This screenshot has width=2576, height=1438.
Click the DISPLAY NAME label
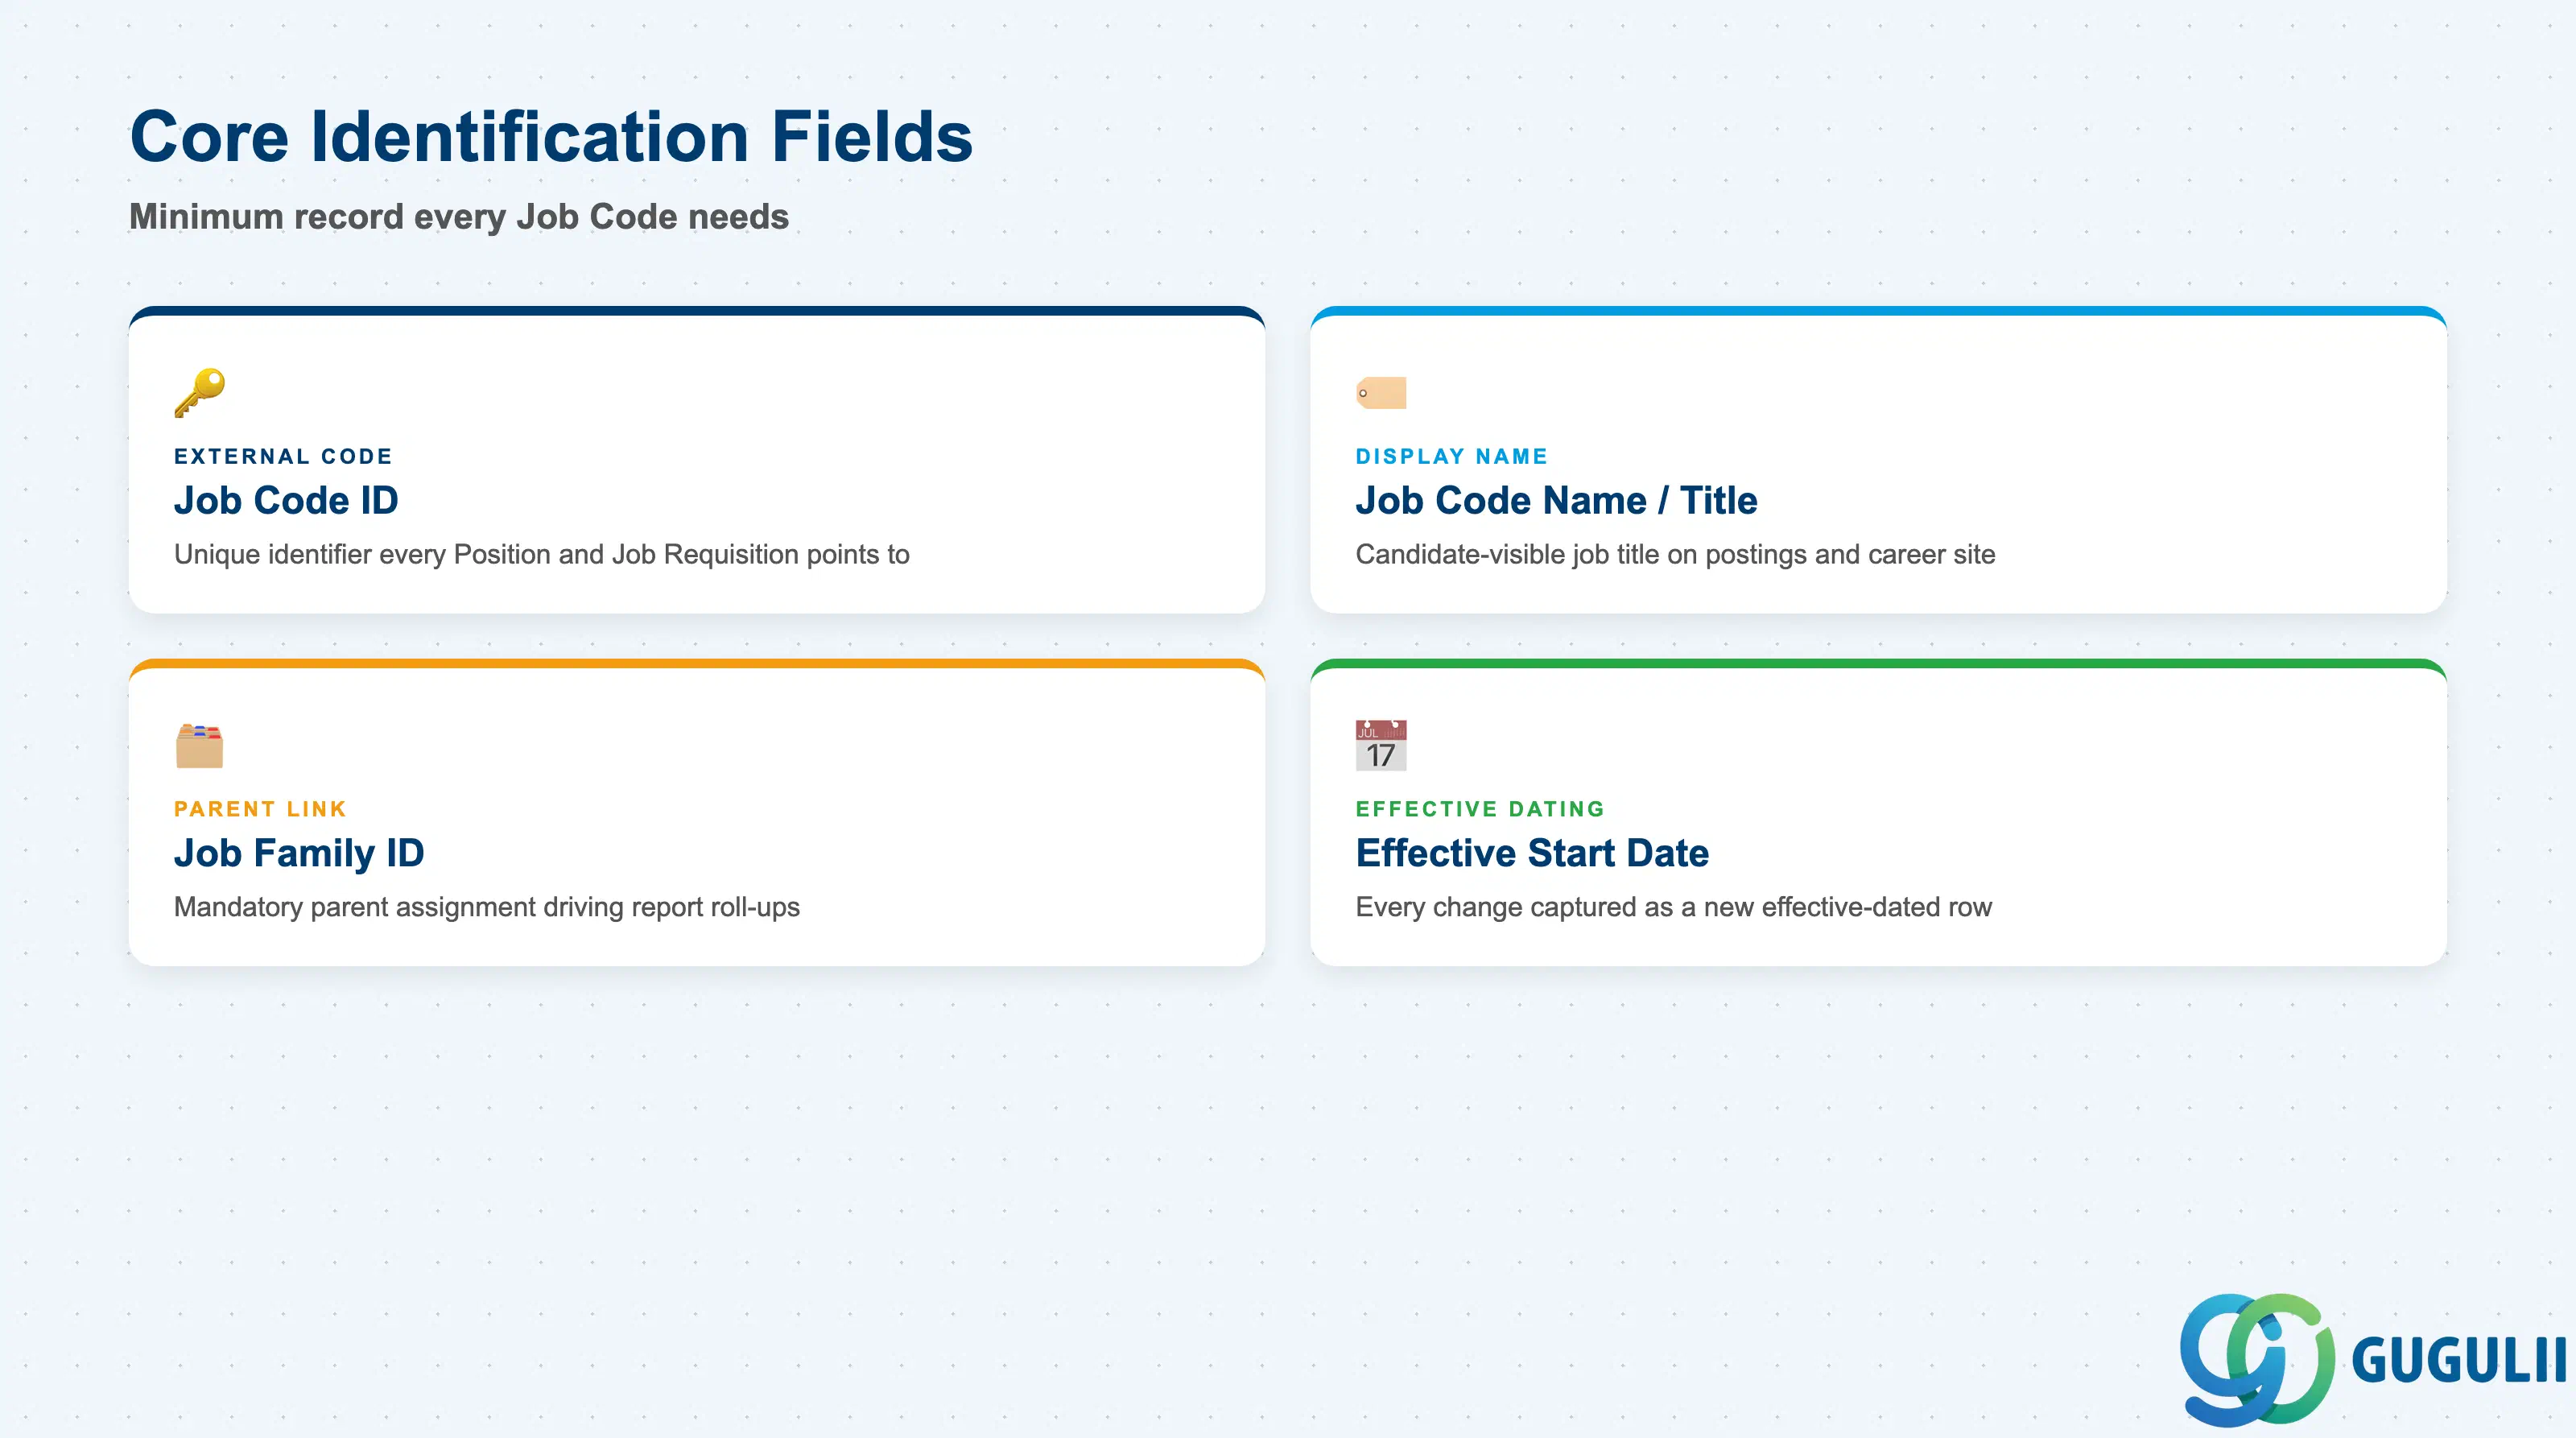[x=1452, y=456]
